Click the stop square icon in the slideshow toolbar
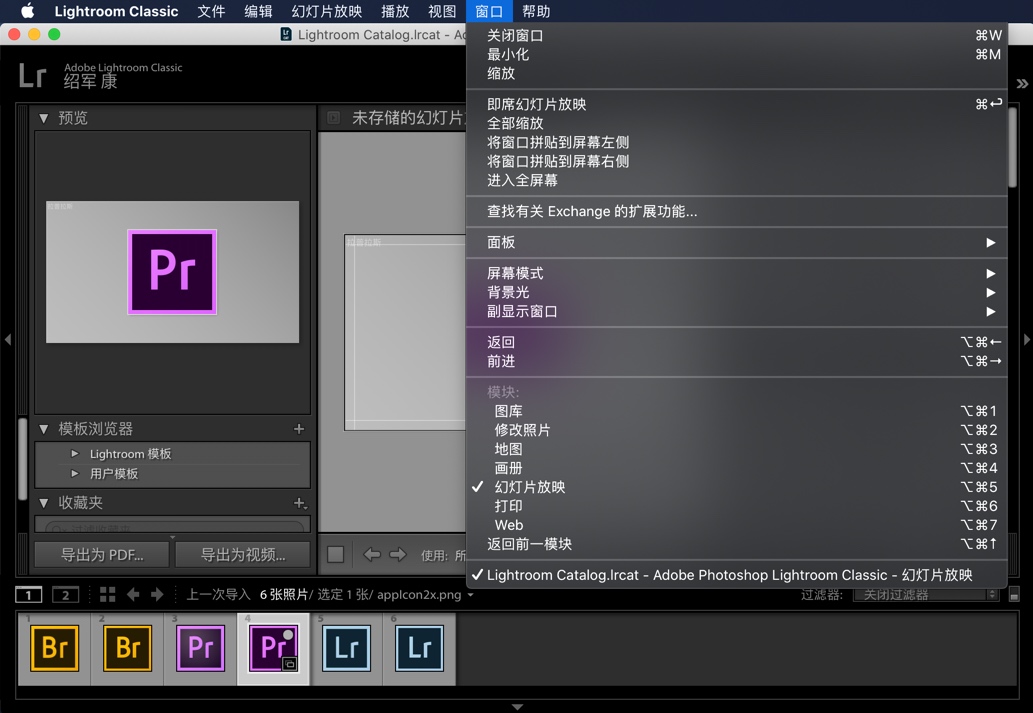 pos(336,553)
